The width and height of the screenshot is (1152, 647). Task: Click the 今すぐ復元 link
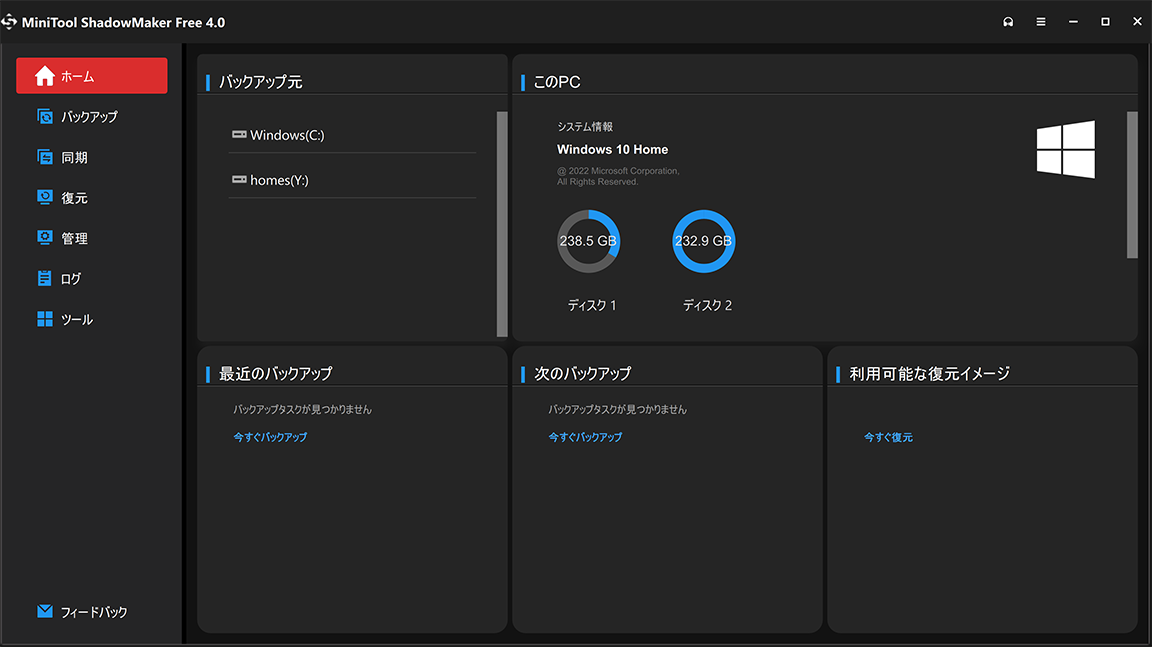[888, 438]
